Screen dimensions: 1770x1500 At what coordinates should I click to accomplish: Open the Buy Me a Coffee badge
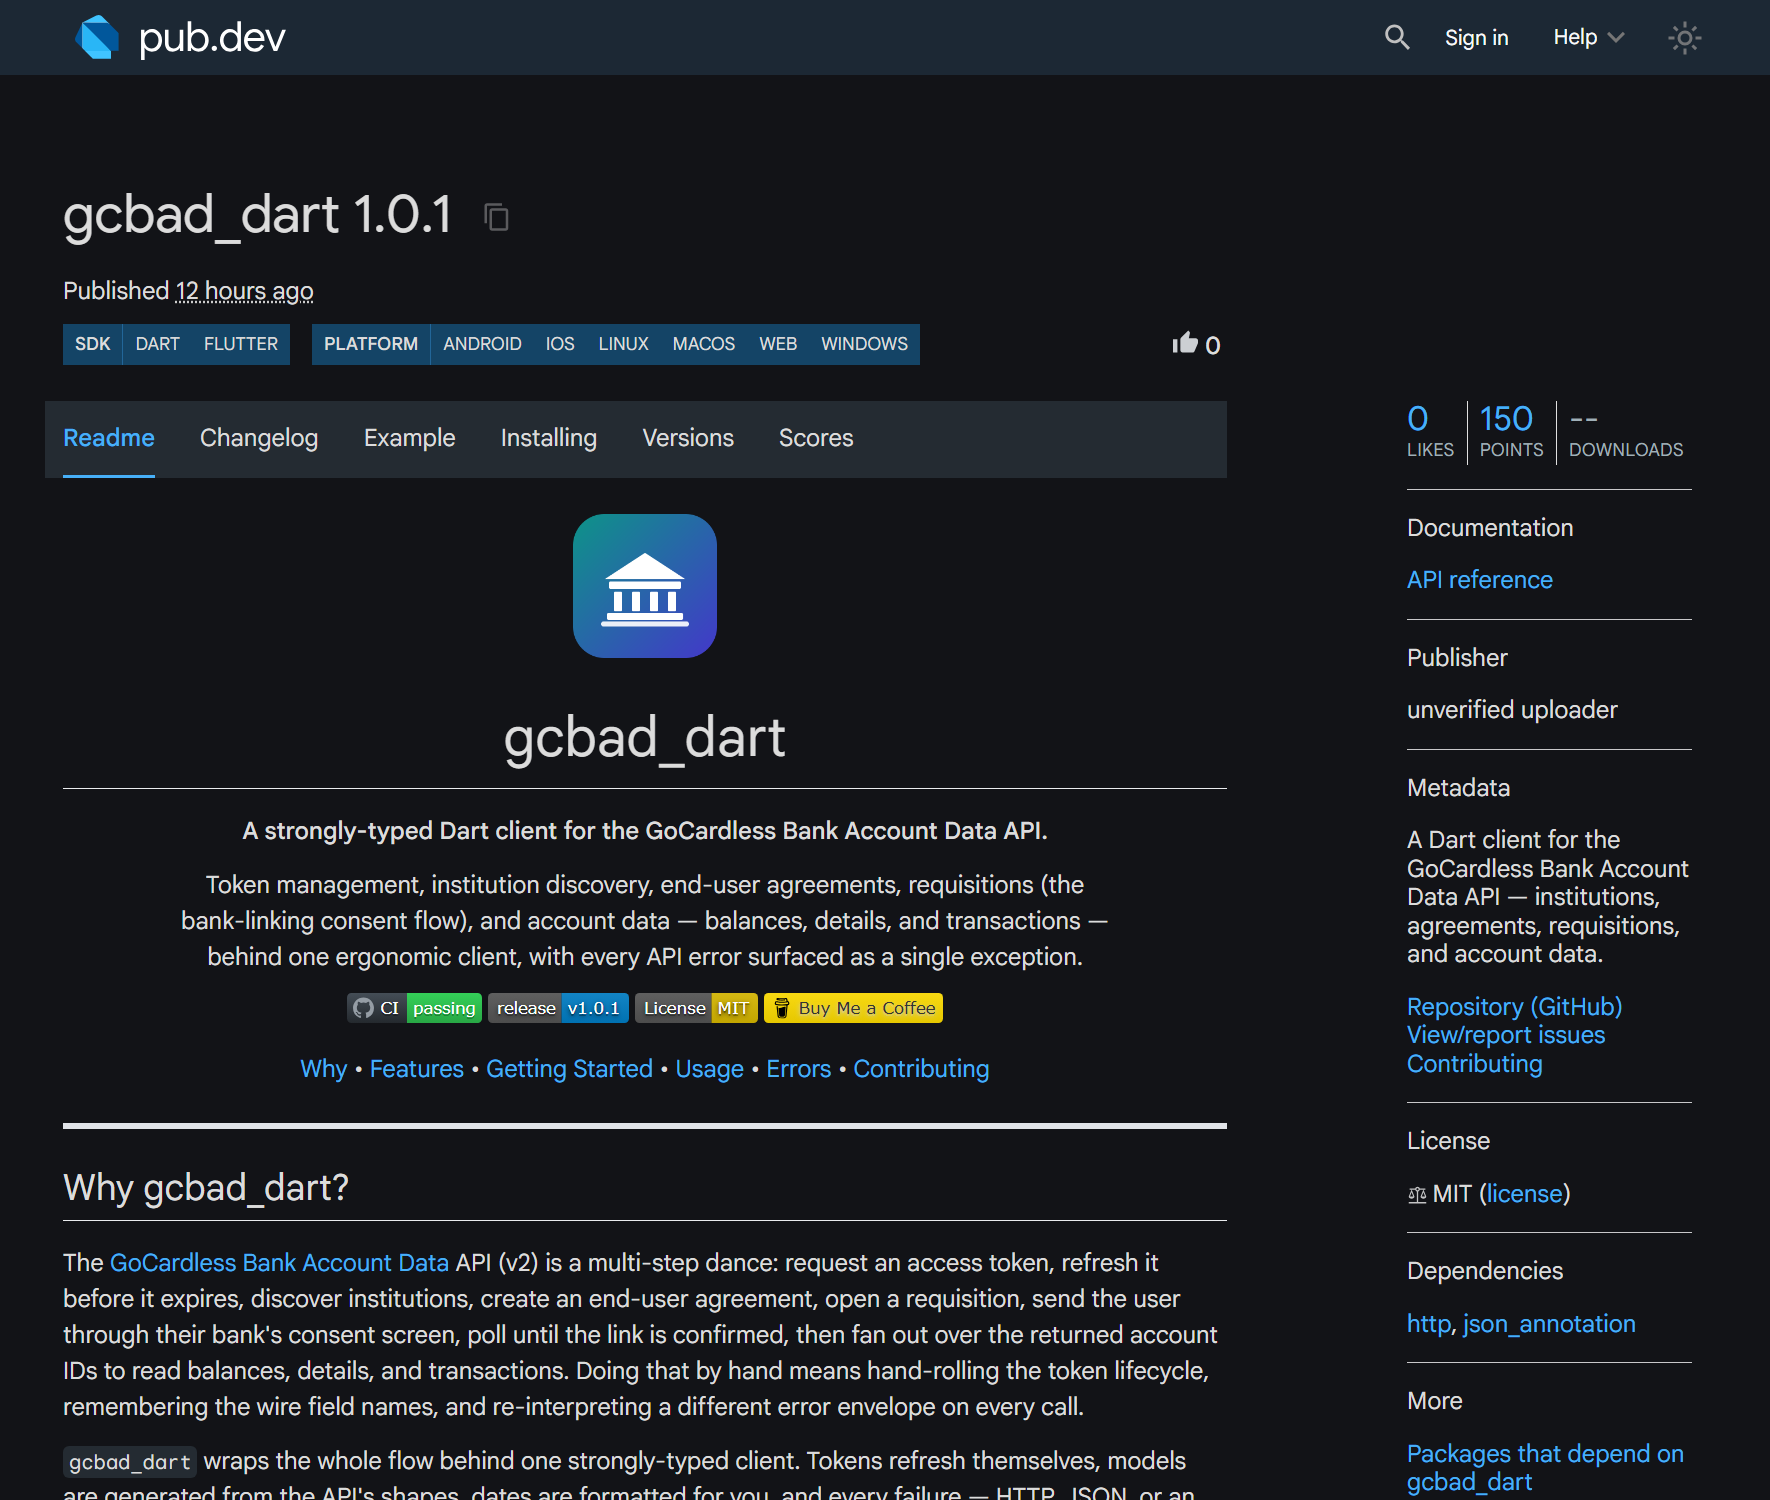tap(853, 1008)
